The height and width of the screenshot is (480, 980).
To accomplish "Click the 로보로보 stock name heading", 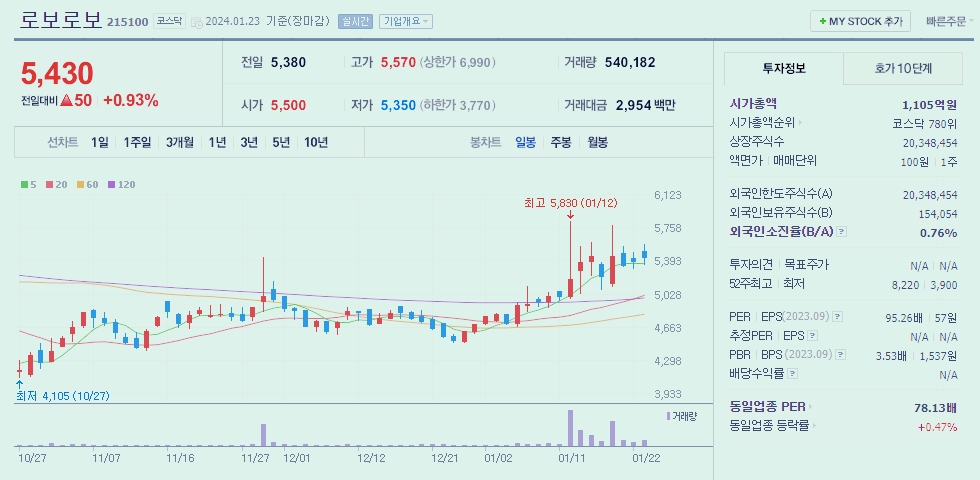I will click(x=61, y=20).
